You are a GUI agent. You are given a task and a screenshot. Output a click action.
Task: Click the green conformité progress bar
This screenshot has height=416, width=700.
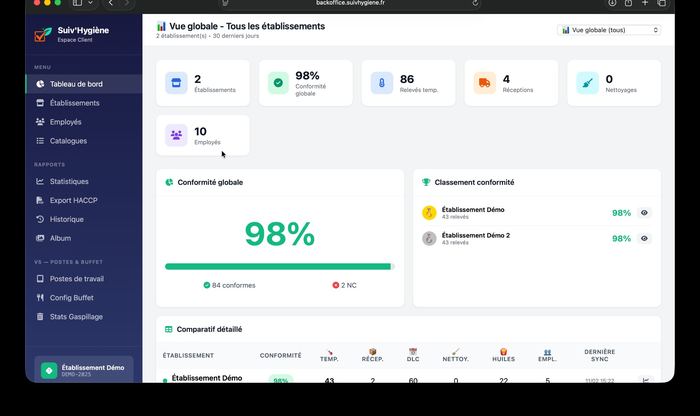point(279,266)
